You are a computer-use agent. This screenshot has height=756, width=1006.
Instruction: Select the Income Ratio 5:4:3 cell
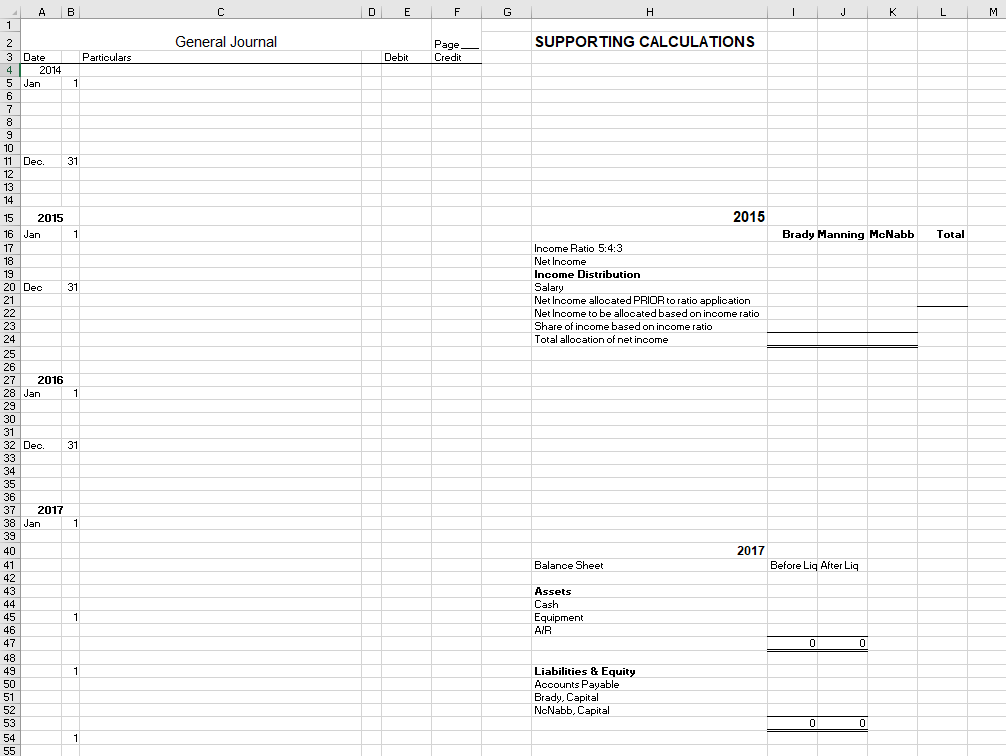click(649, 248)
